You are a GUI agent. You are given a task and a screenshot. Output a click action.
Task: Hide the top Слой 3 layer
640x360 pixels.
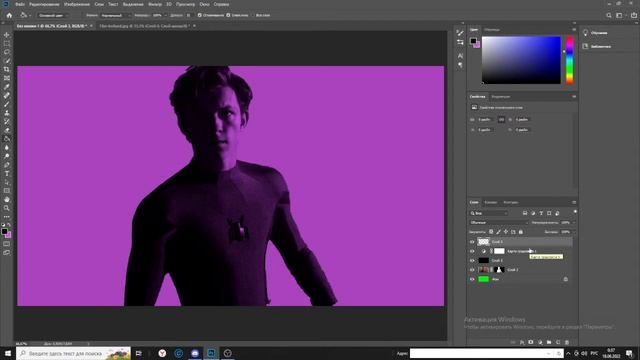pyautogui.click(x=472, y=242)
